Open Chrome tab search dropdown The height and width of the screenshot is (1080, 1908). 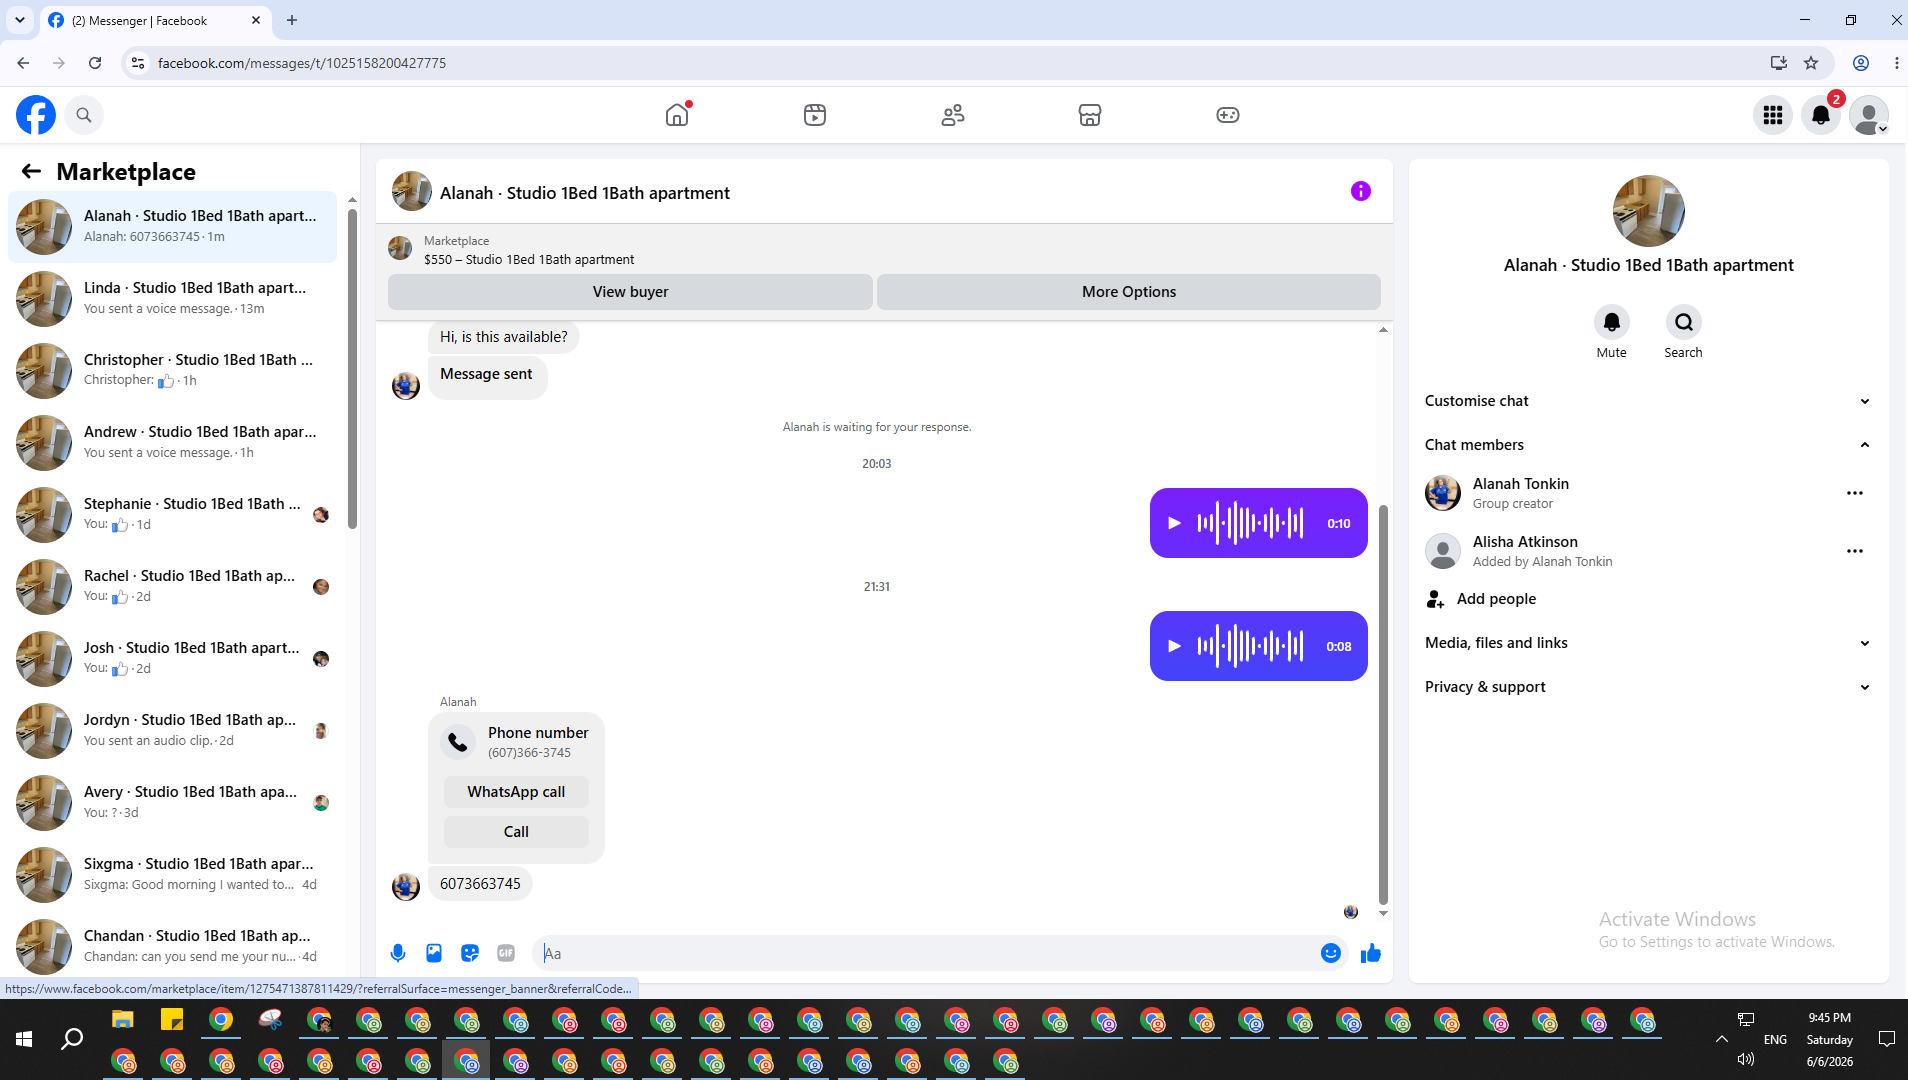pos(20,20)
